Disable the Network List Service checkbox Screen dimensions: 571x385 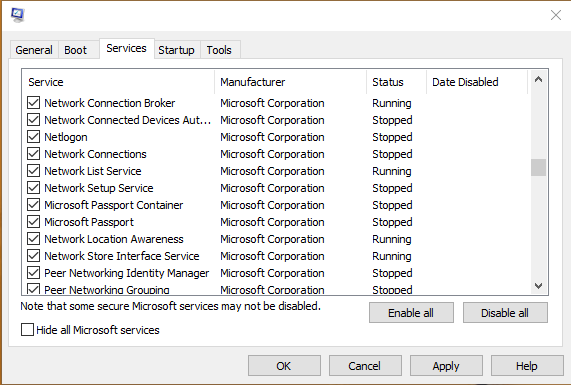[34, 170]
